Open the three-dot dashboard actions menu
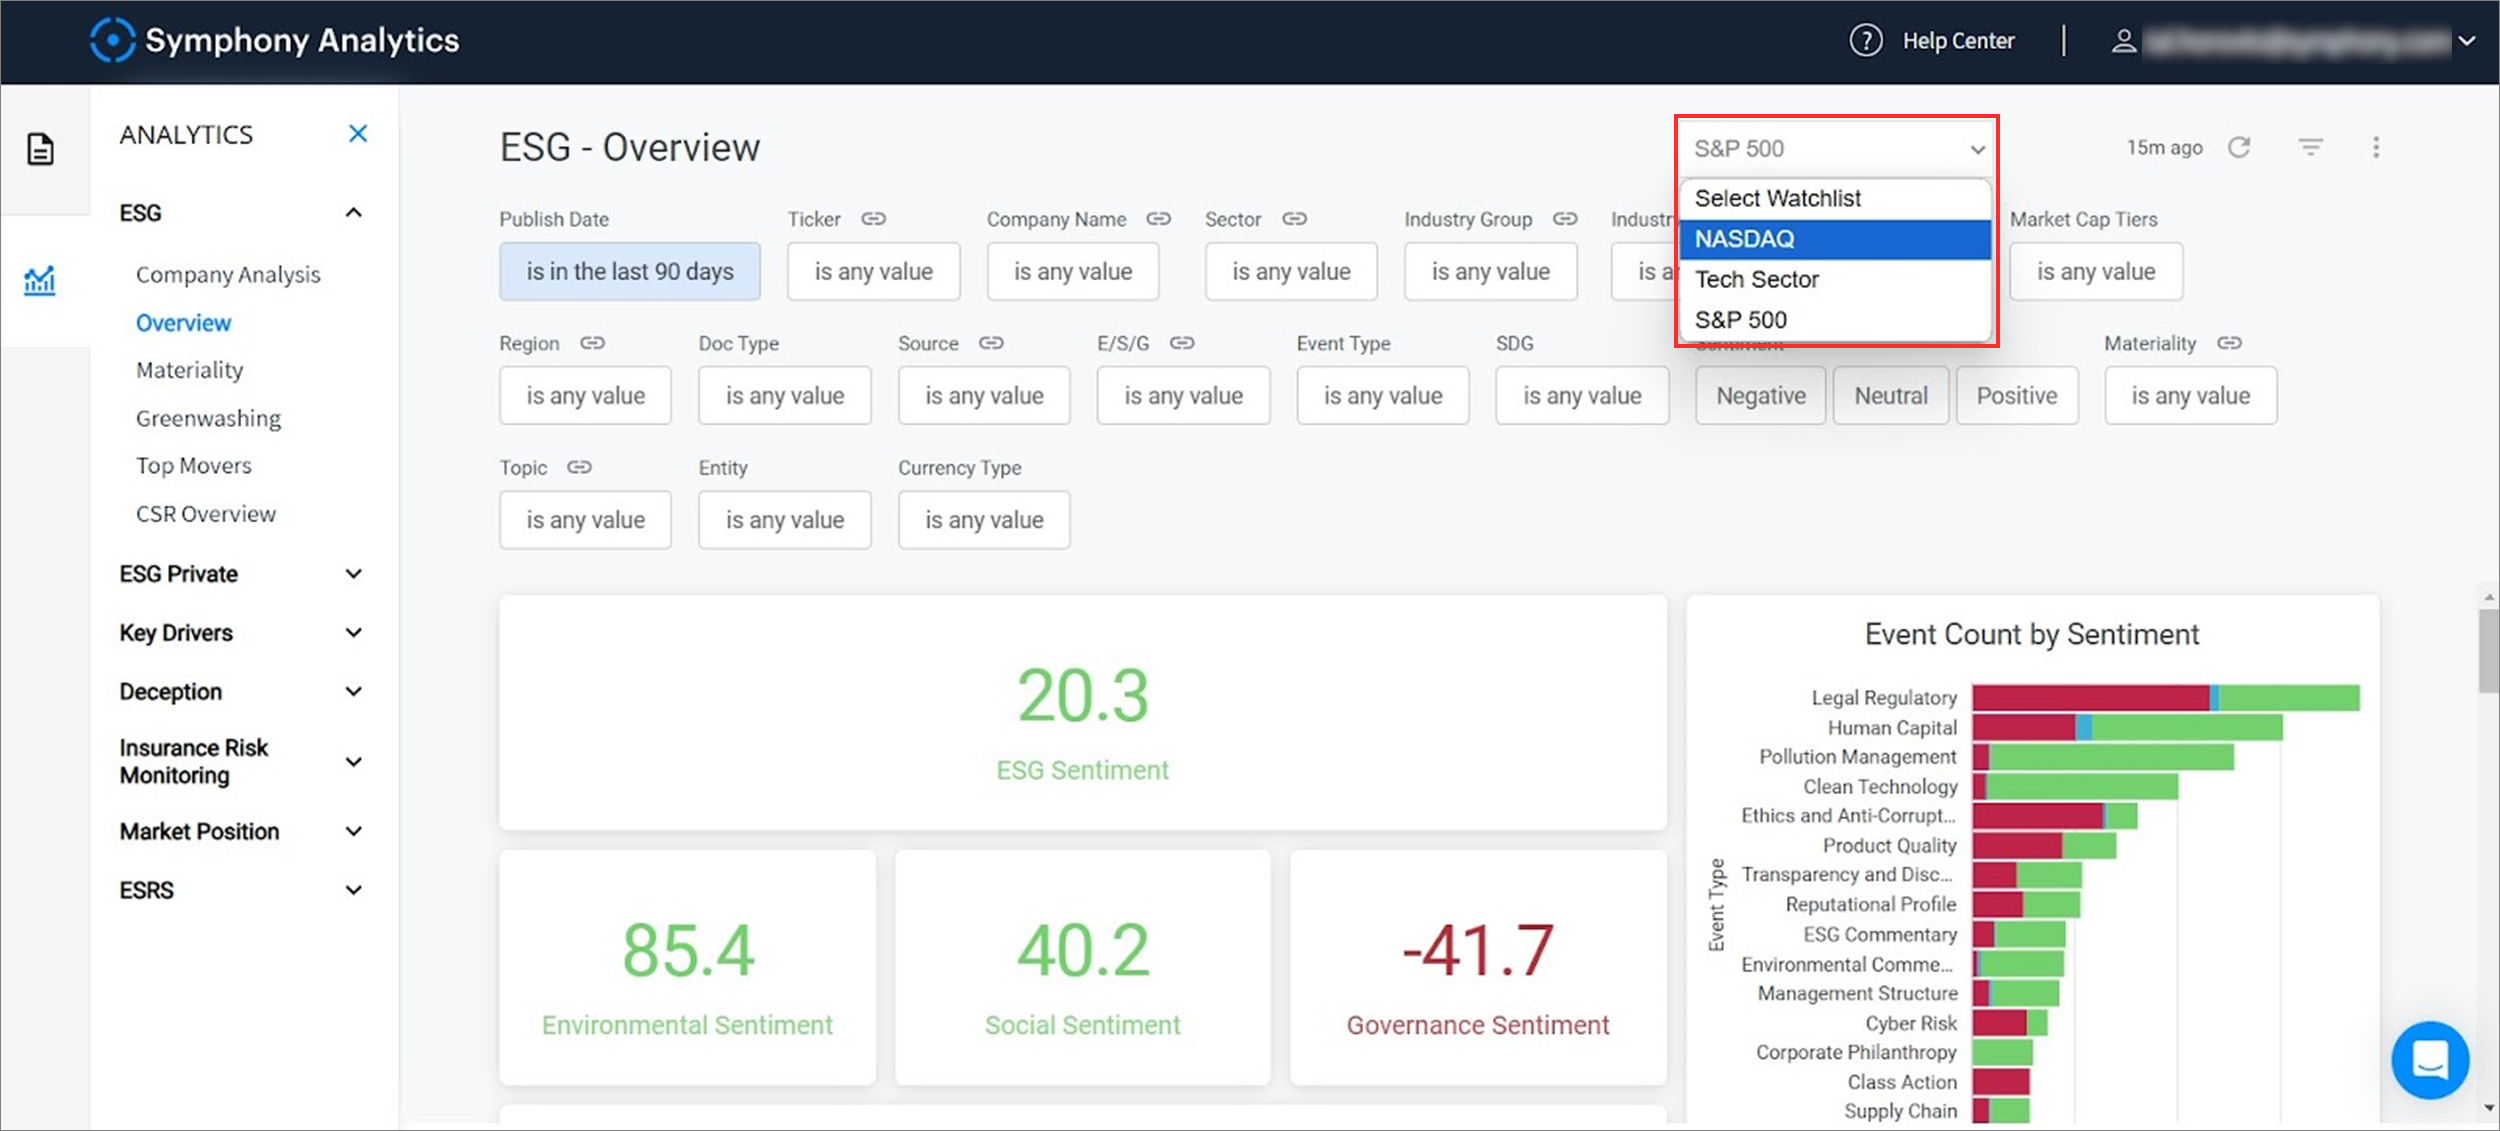Screen dimensions: 2500x1131 pos(2376,148)
